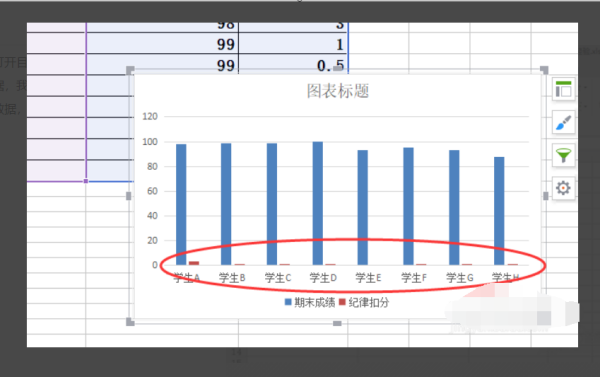The height and width of the screenshot is (377, 600).
Task: Click the y-axis value 40
Action: (152, 216)
